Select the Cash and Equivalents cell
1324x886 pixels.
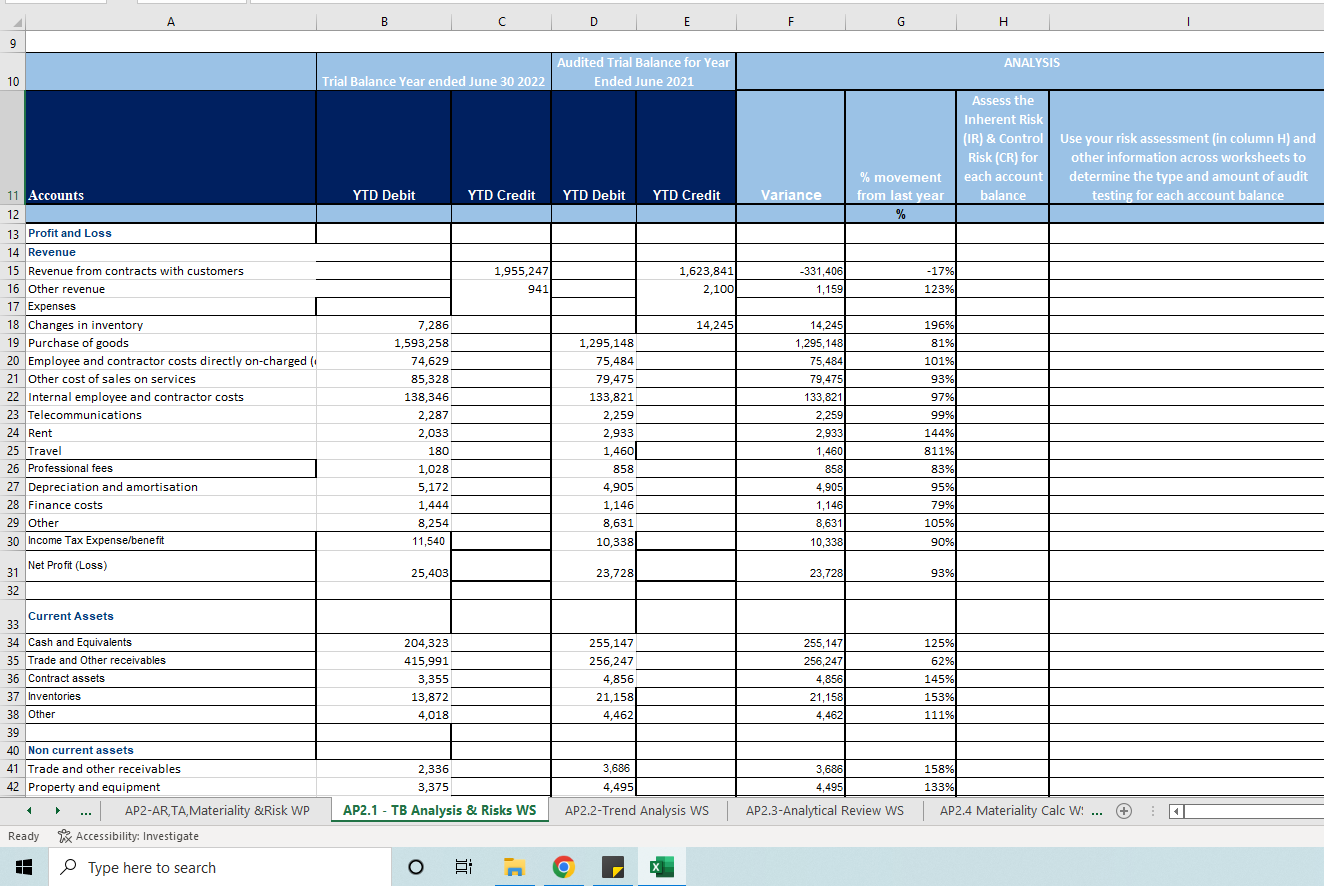[170, 642]
